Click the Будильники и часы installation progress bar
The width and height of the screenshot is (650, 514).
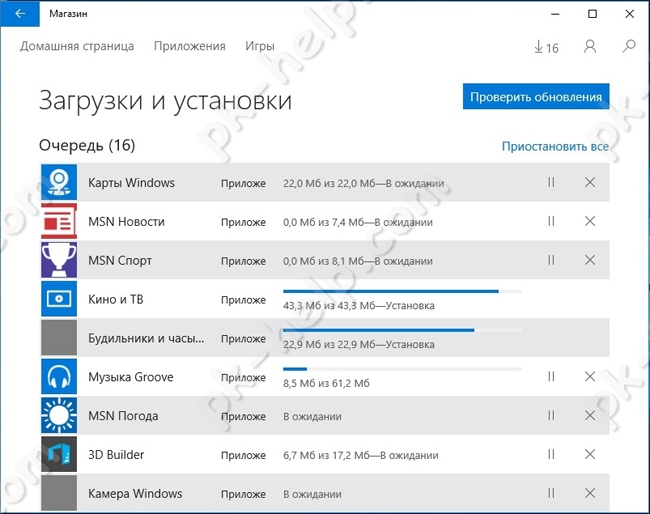(403, 330)
